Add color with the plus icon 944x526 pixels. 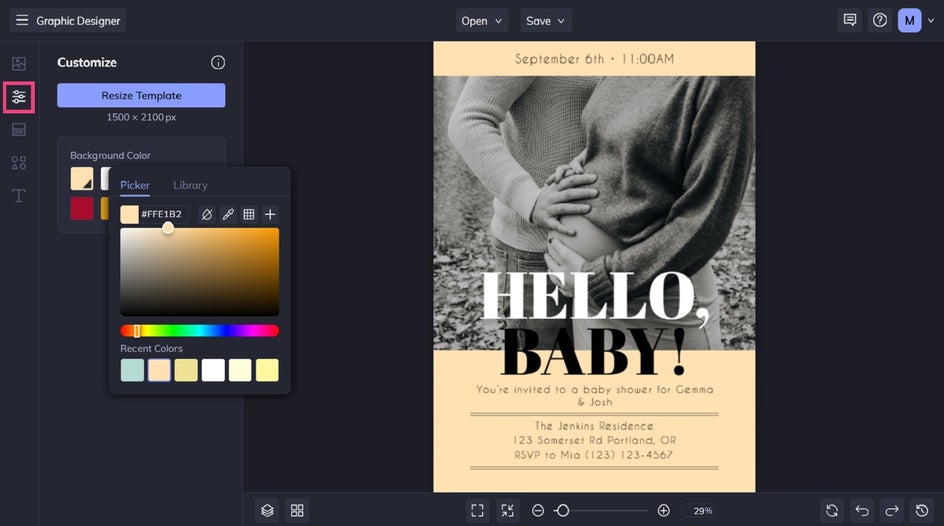click(270, 214)
